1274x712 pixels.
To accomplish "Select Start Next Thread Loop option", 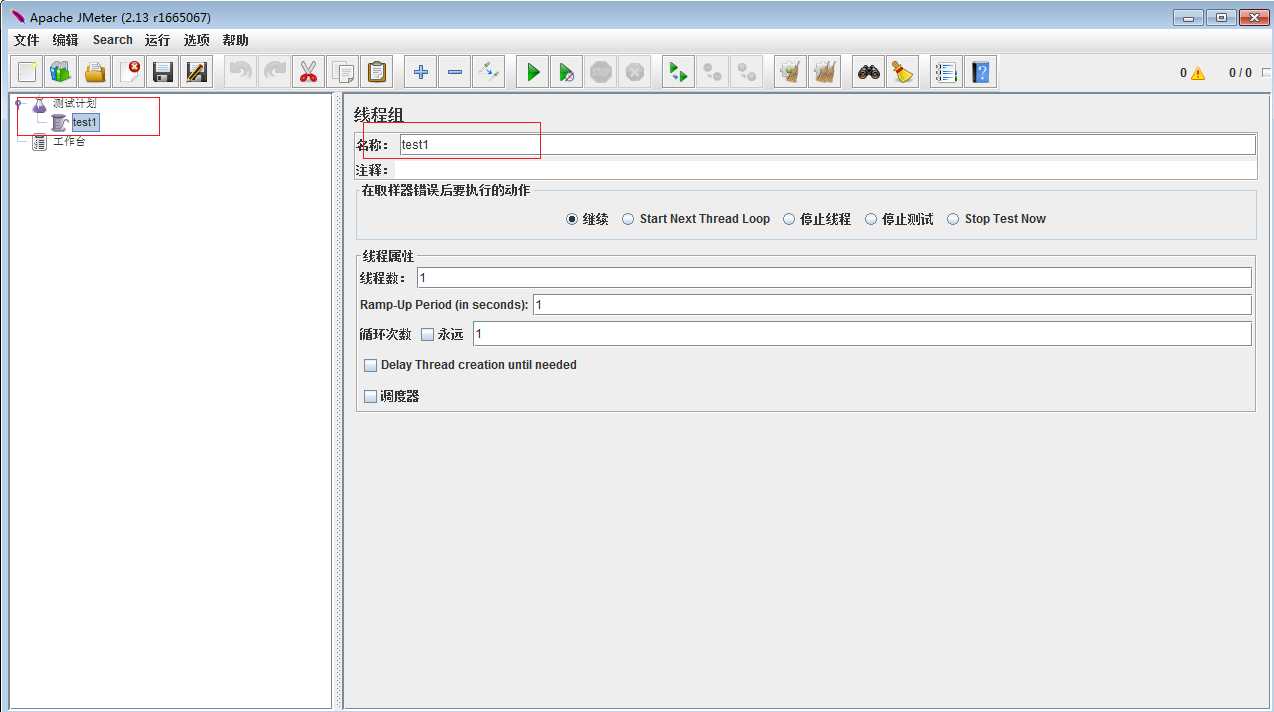I will click(628, 219).
